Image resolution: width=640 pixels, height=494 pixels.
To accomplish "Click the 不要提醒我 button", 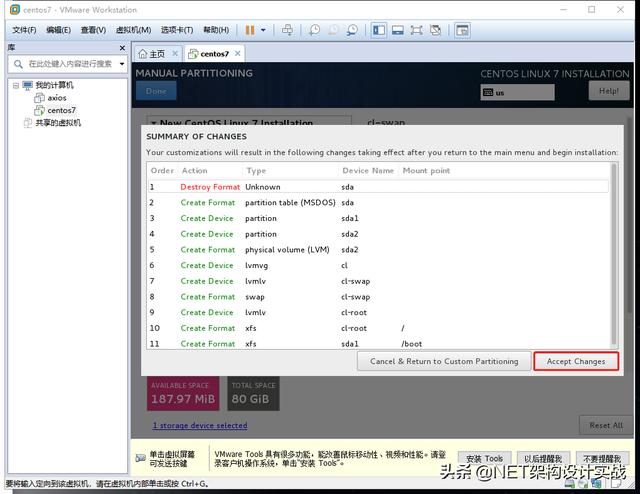I will coord(602,459).
